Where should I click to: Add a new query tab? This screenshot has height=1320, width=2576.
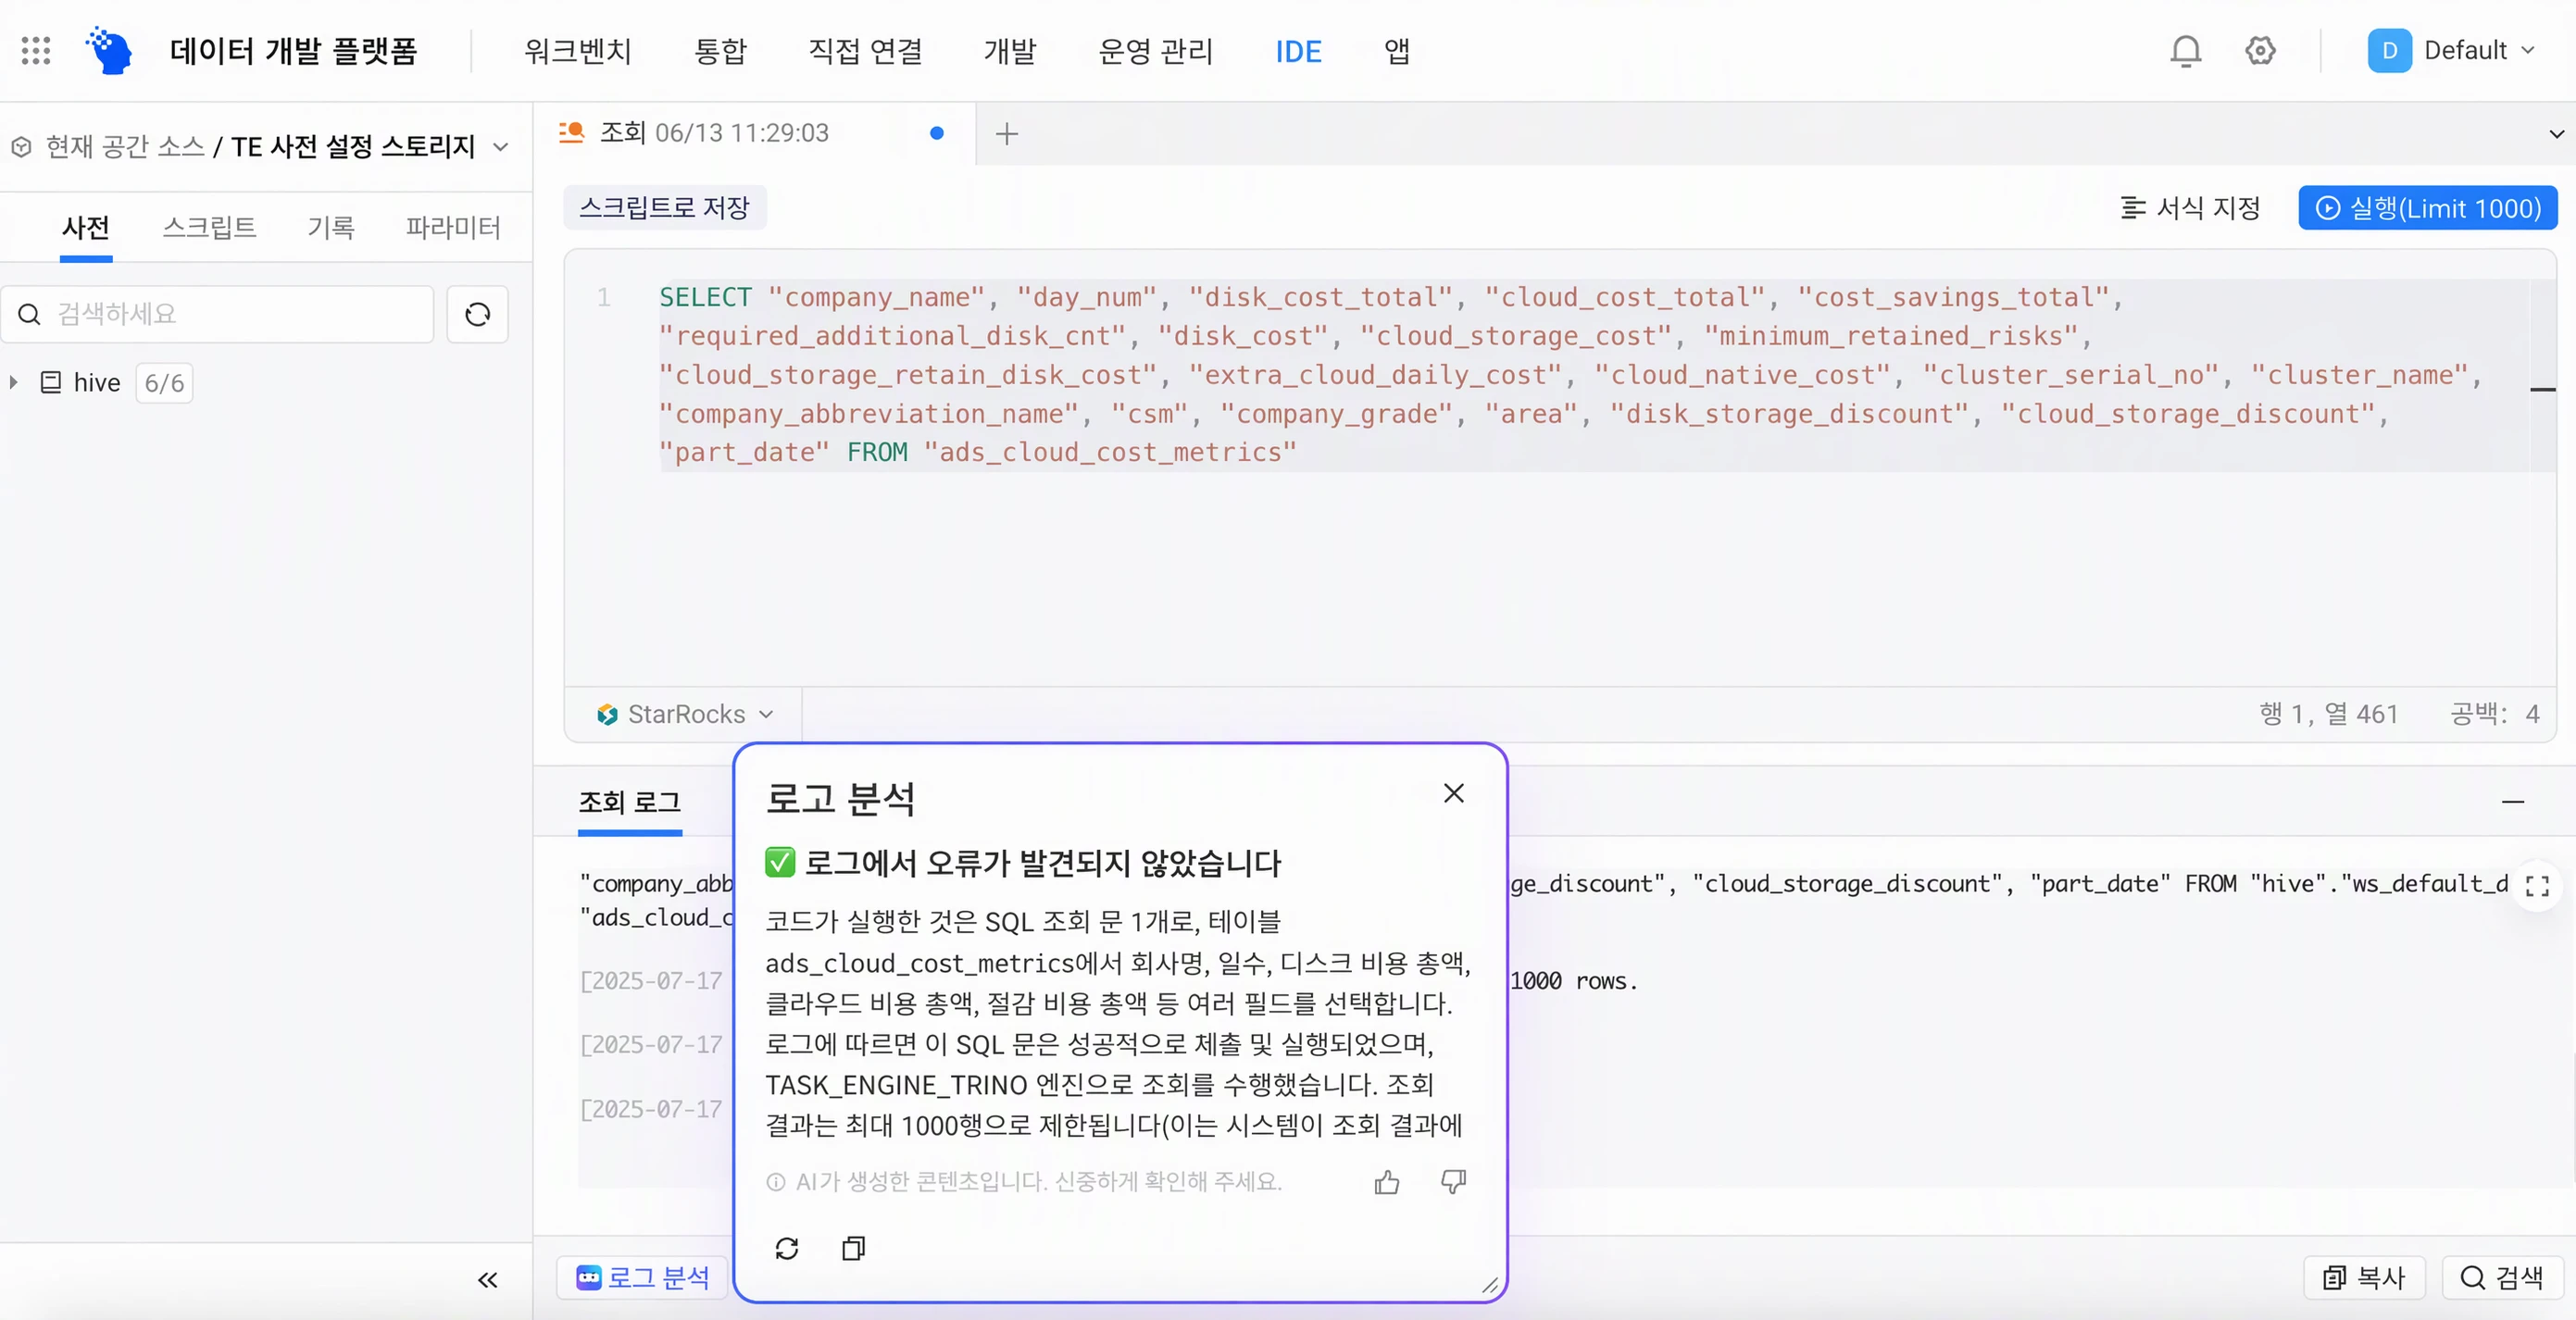(x=1007, y=133)
